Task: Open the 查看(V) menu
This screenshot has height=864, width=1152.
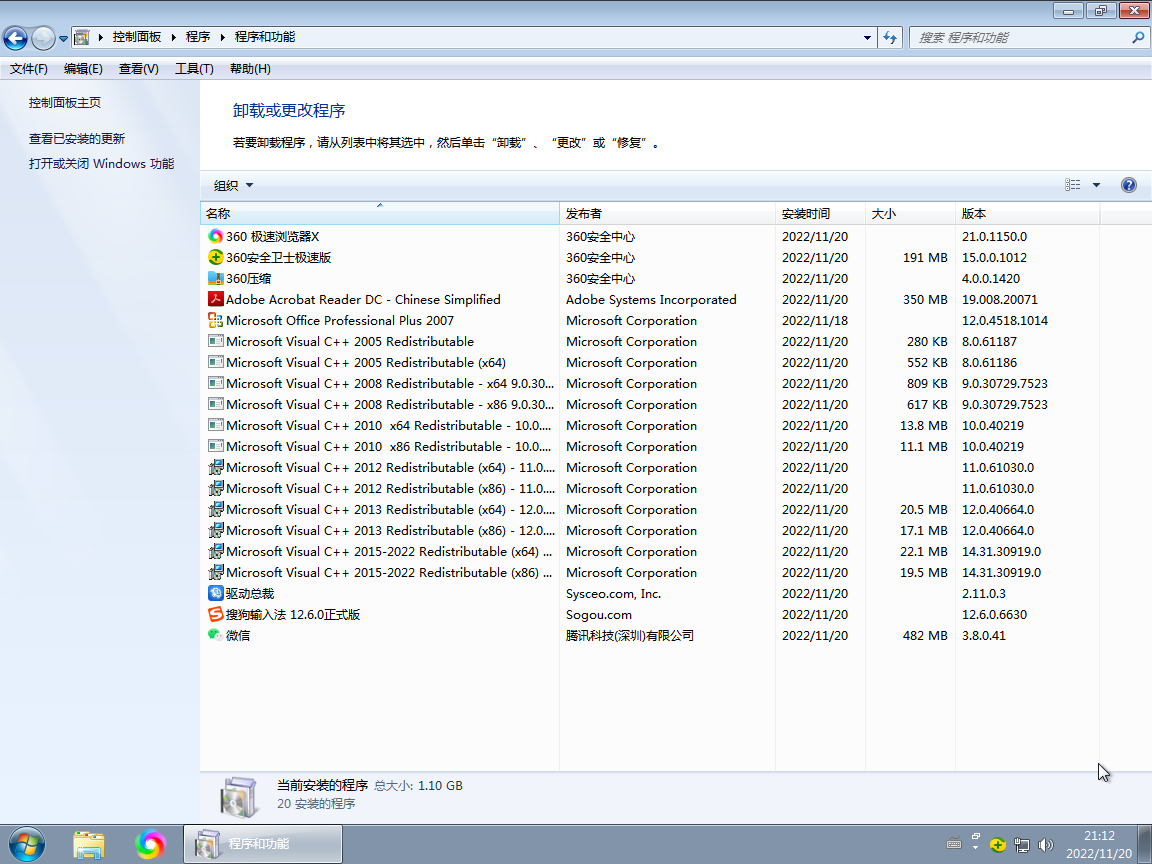Action: click(x=139, y=68)
